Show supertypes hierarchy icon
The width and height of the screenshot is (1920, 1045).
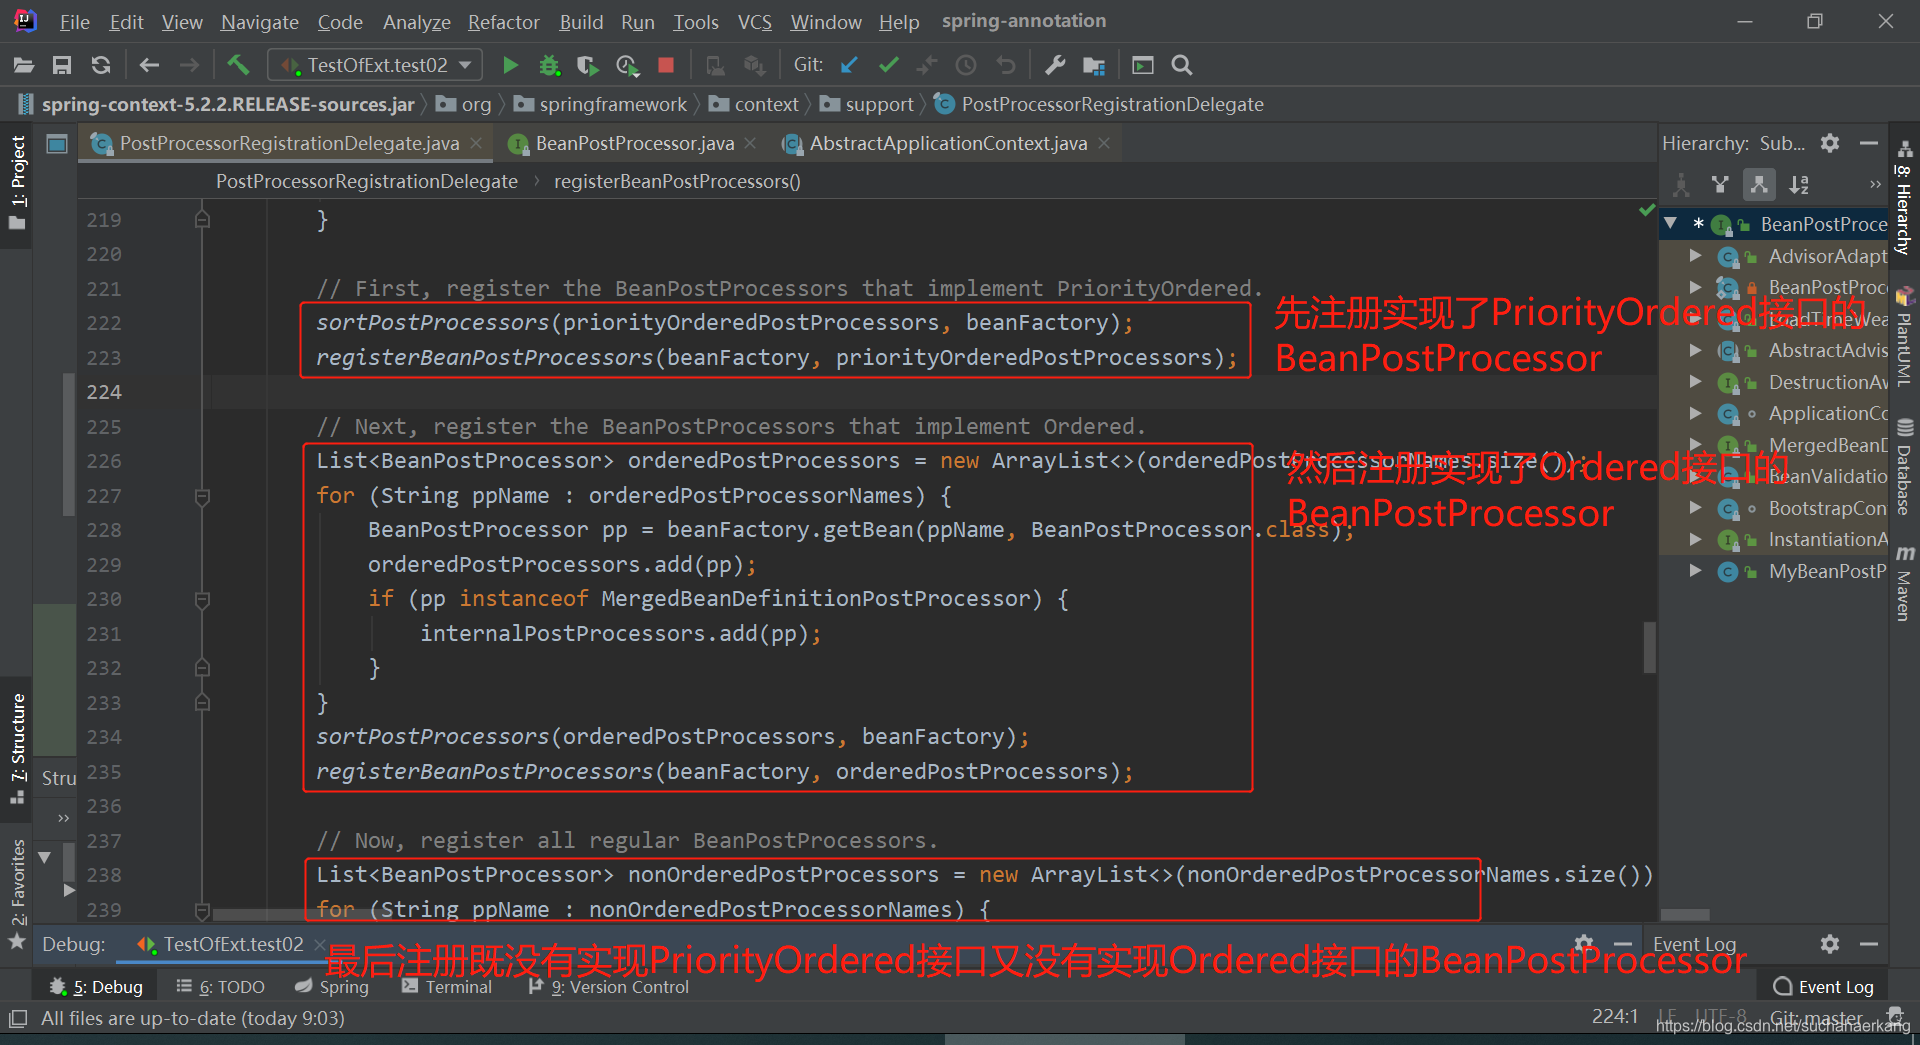(1720, 184)
